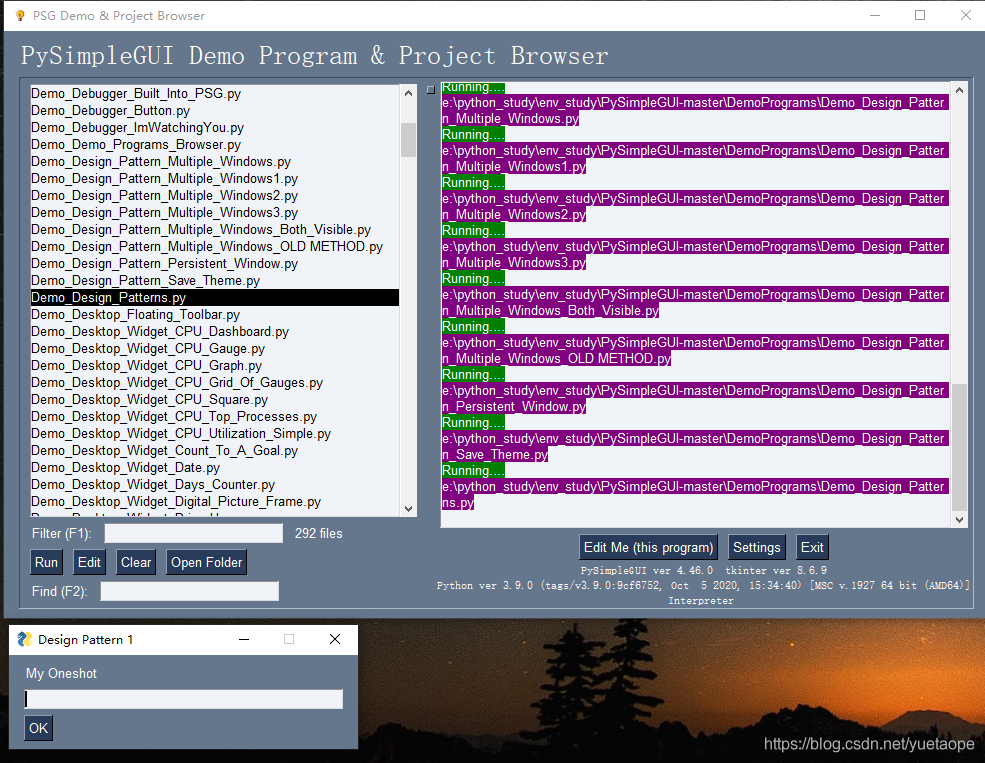Viewport: 985px width, 763px height.
Task: Select Demo_Desktop_Widget_CPU_Graph.py
Action: [x=215, y=365]
